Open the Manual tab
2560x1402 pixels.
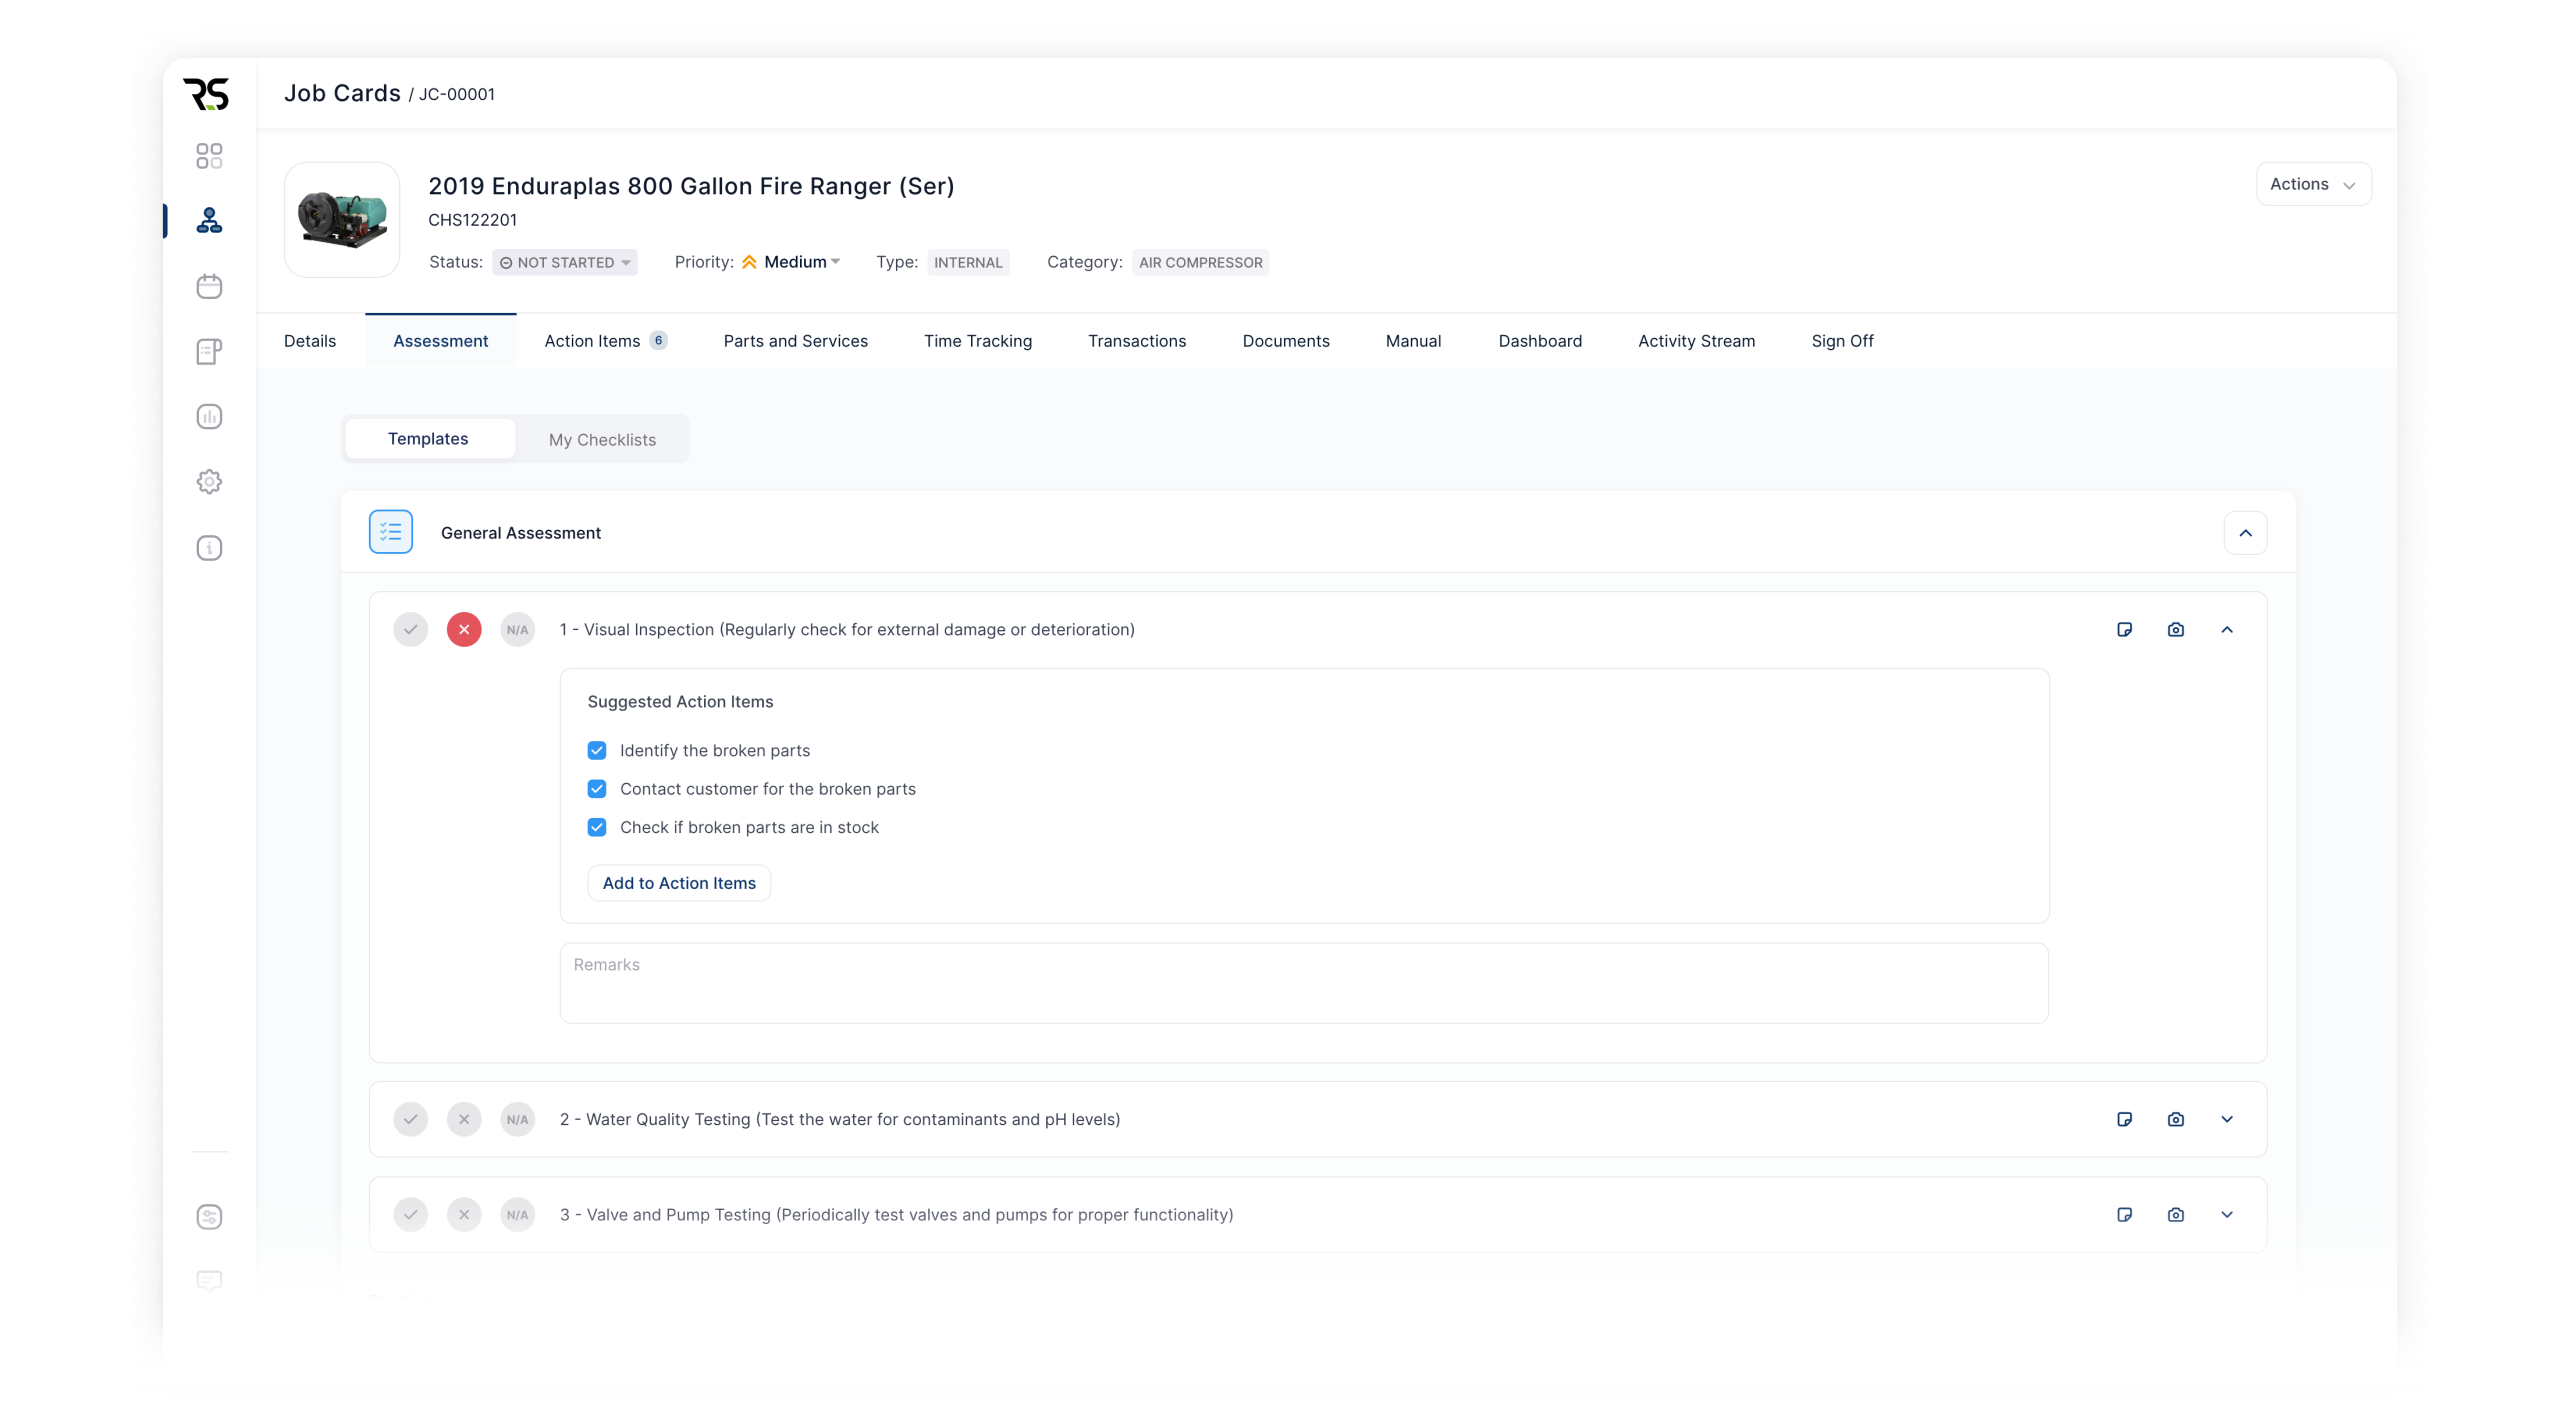(x=1413, y=341)
